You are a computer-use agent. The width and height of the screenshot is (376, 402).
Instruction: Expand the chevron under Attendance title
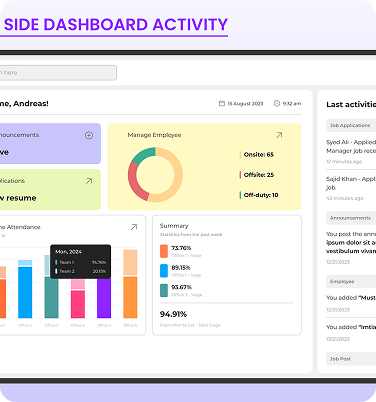pos(4,236)
